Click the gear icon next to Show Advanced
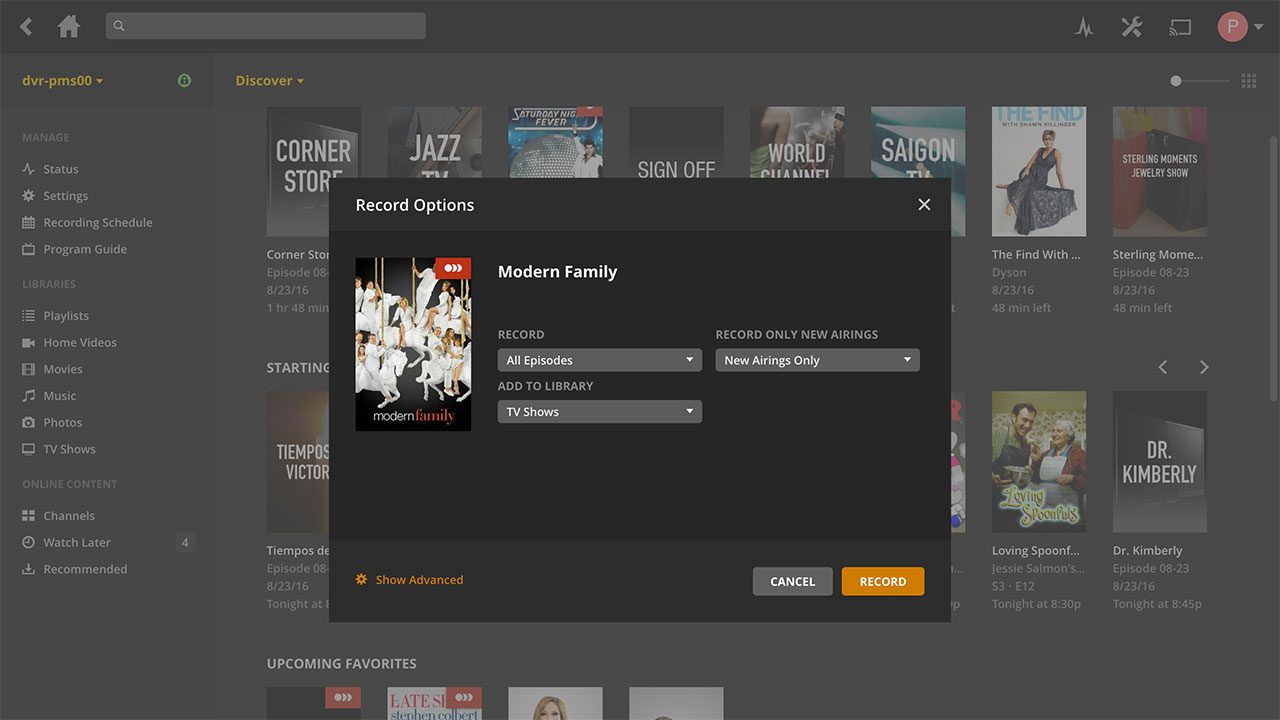 pos(362,579)
